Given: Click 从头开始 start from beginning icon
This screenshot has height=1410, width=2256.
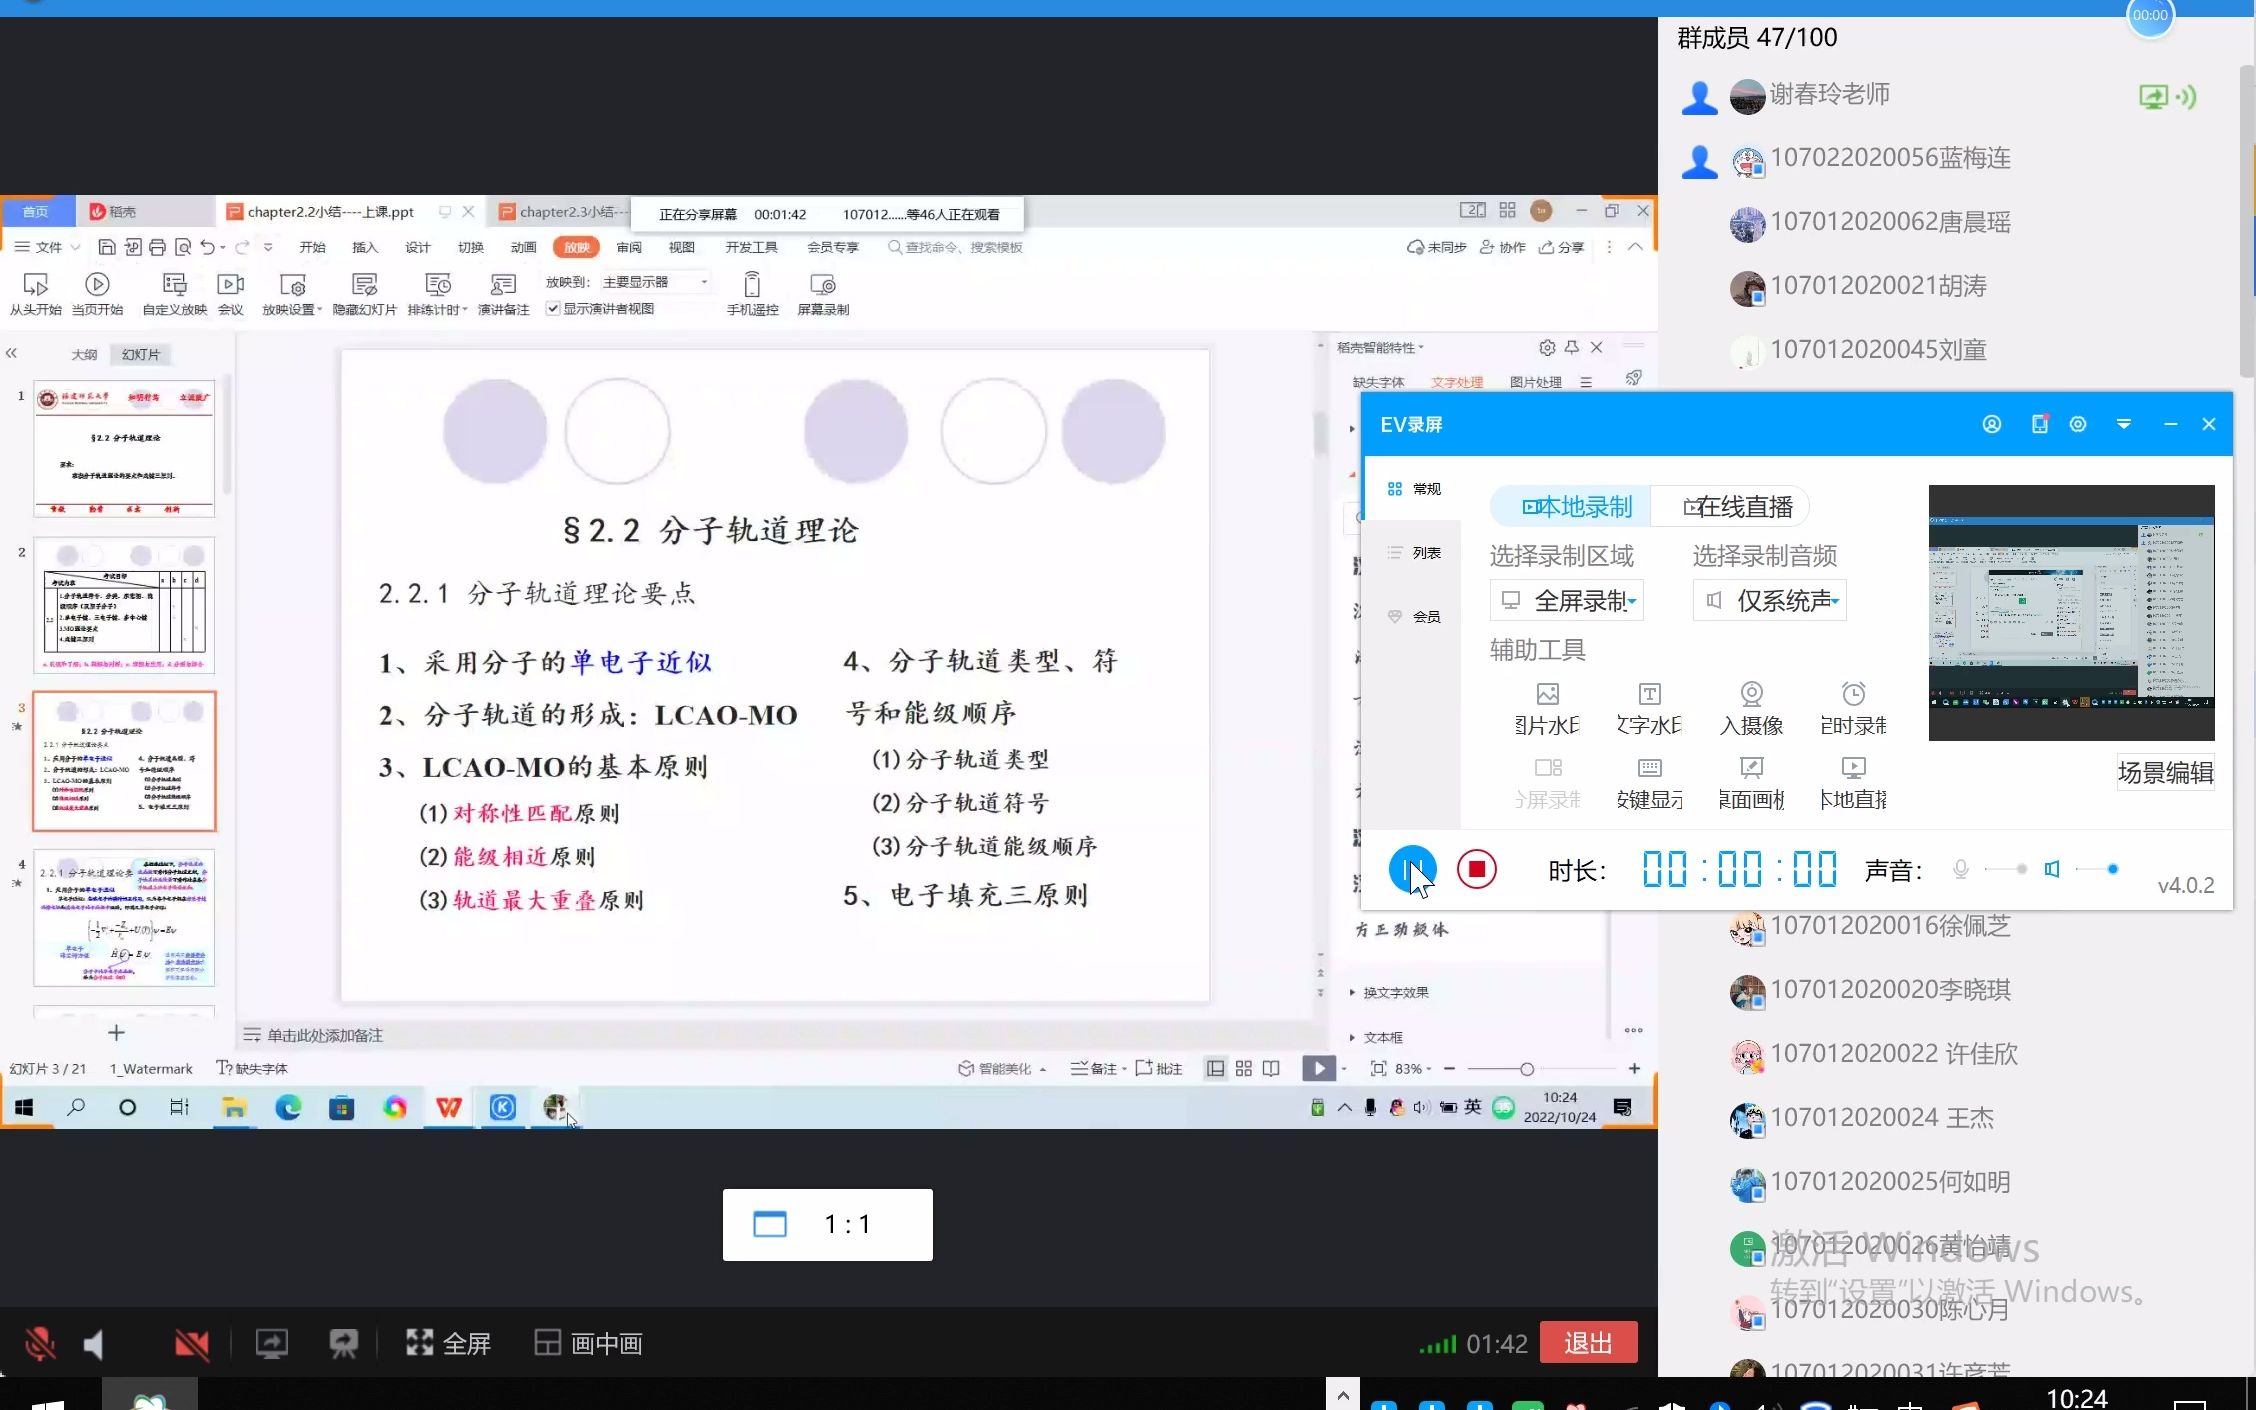Looking at the screenshot, I should [35, 294].
